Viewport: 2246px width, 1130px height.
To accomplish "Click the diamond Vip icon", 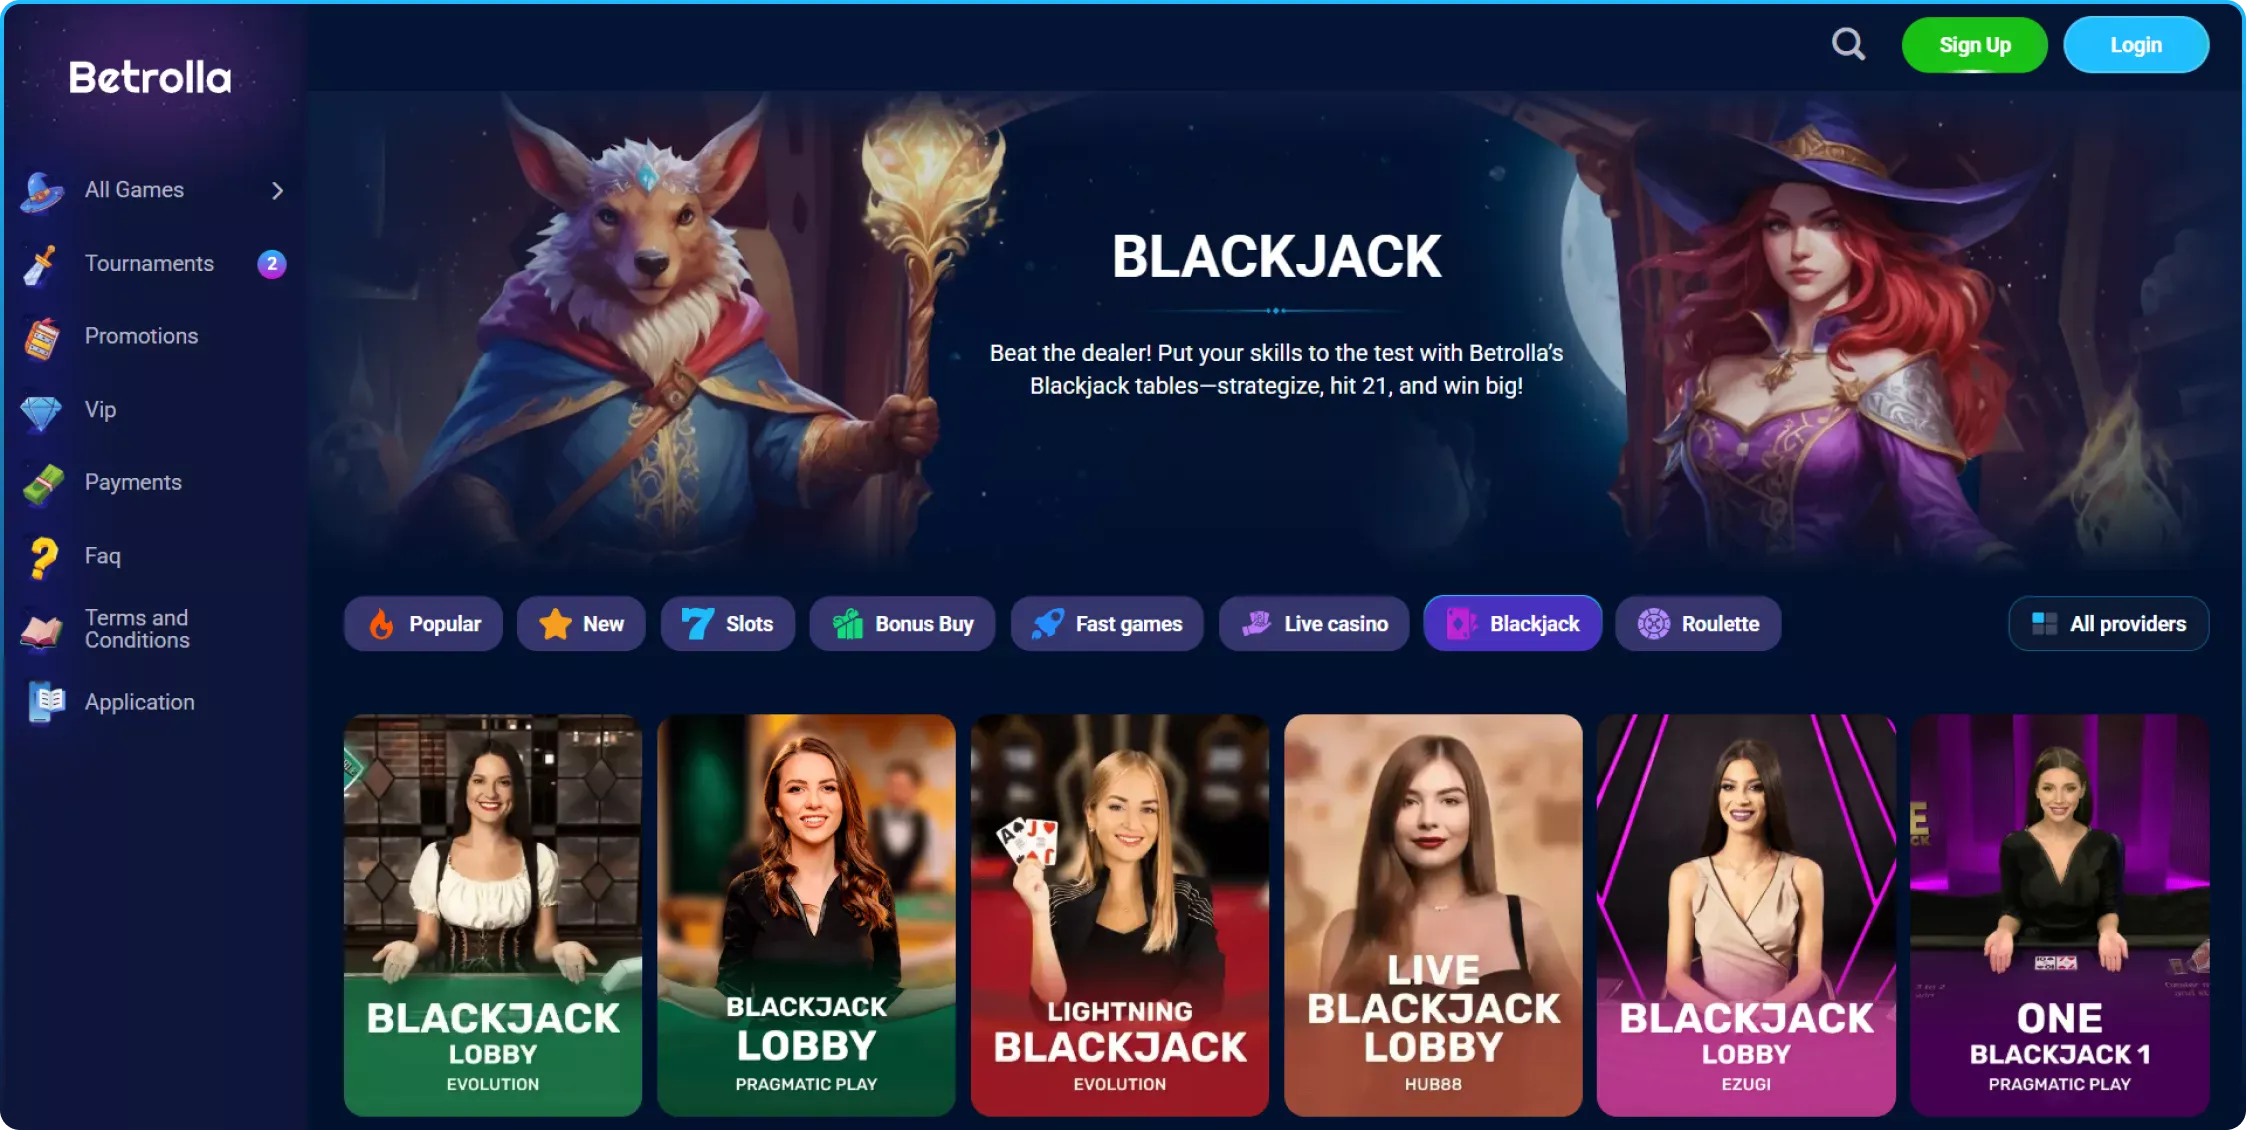I will point(41,411).
